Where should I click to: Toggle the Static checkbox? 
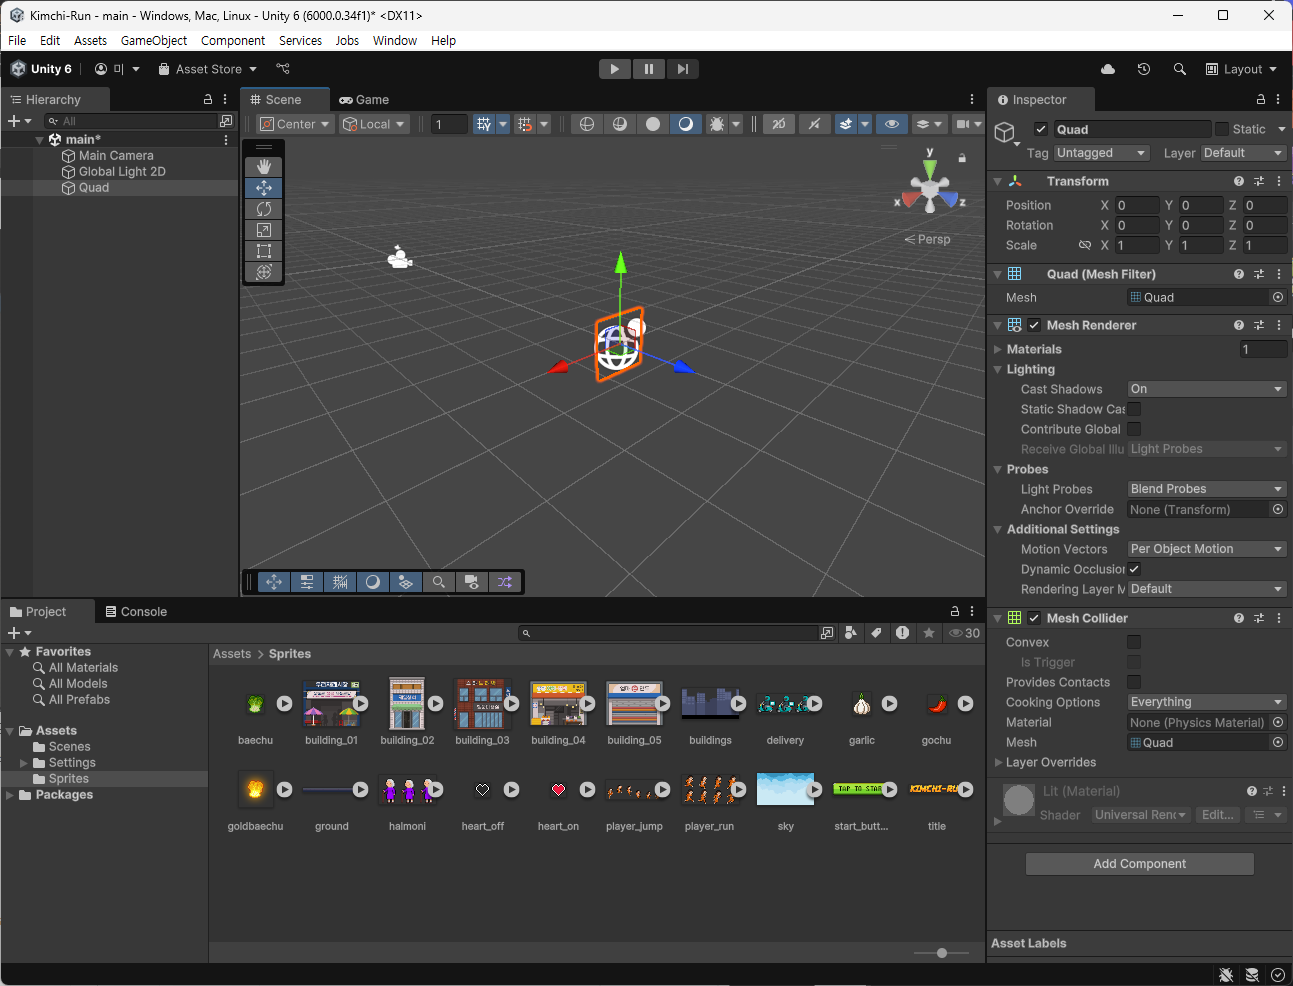pos(1222,129)
